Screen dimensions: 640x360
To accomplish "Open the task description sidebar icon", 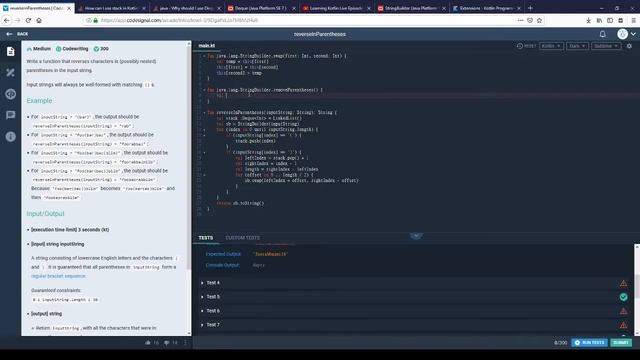I will pyautogui.click(x=11, y=51).
